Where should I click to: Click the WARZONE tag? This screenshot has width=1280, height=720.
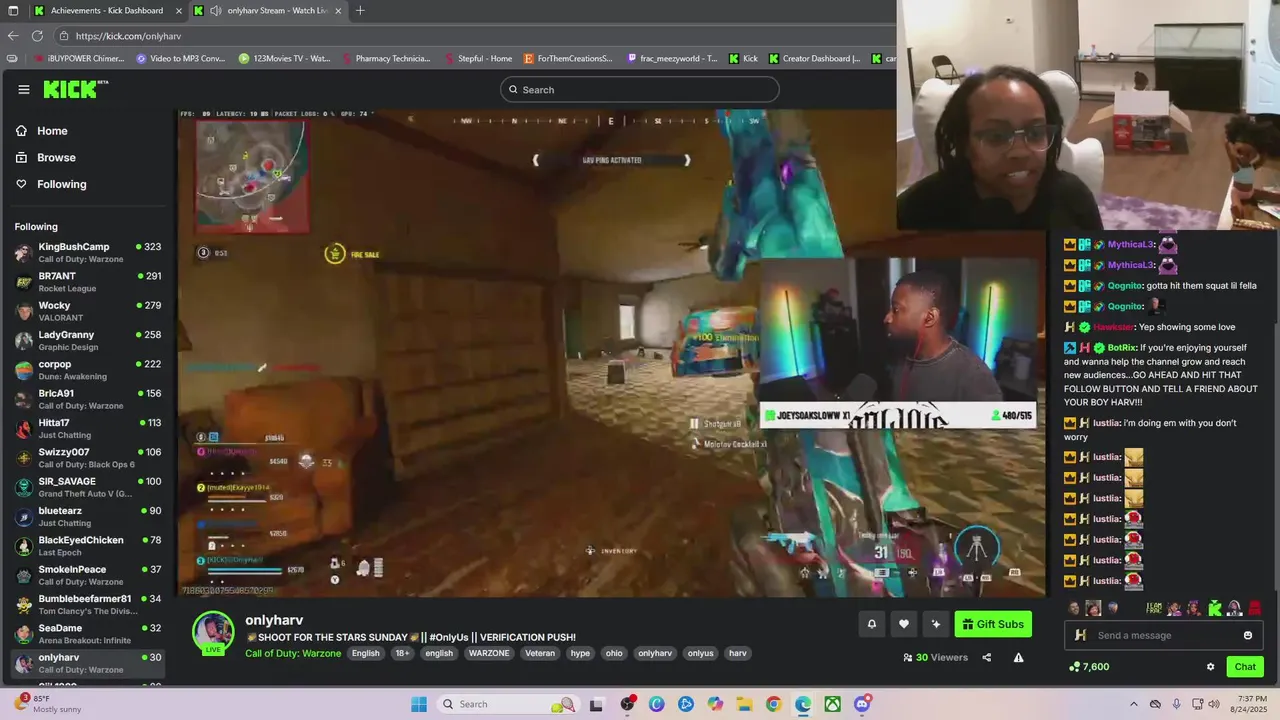(x=489, y=653)
